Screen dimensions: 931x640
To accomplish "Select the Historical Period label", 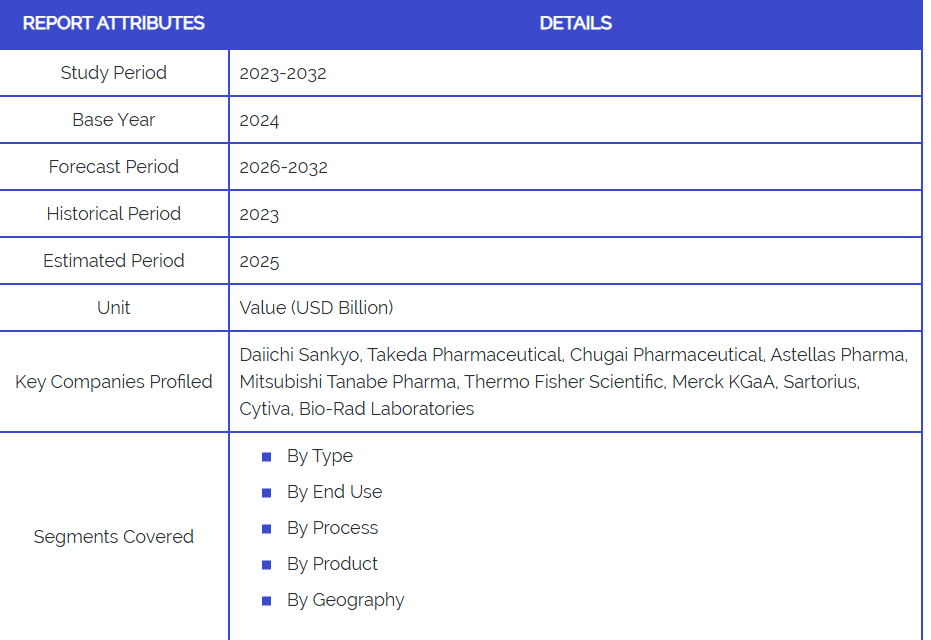I will [x=114, y=214].
